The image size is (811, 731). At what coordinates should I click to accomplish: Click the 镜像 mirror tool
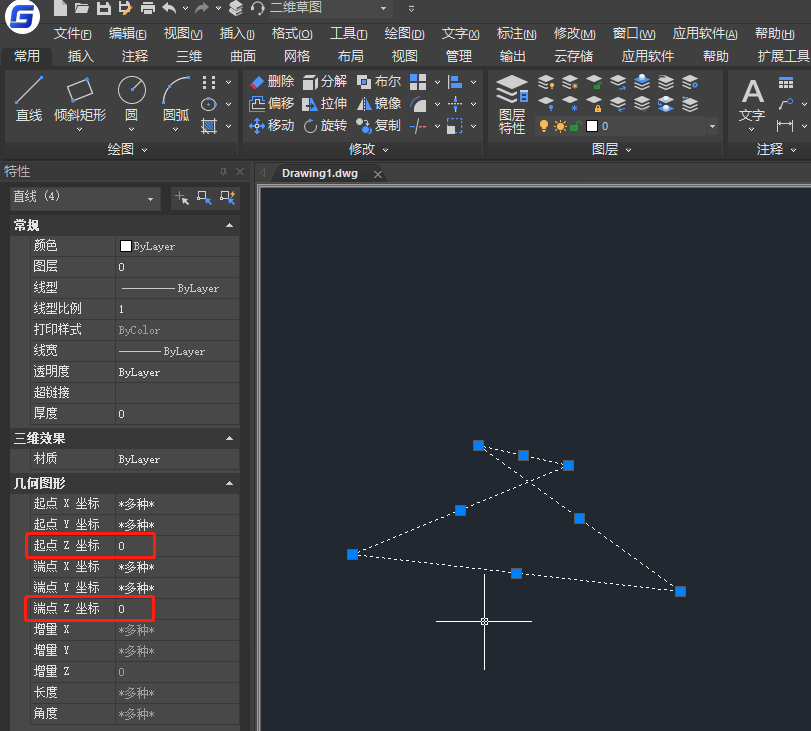coord(379,104)
